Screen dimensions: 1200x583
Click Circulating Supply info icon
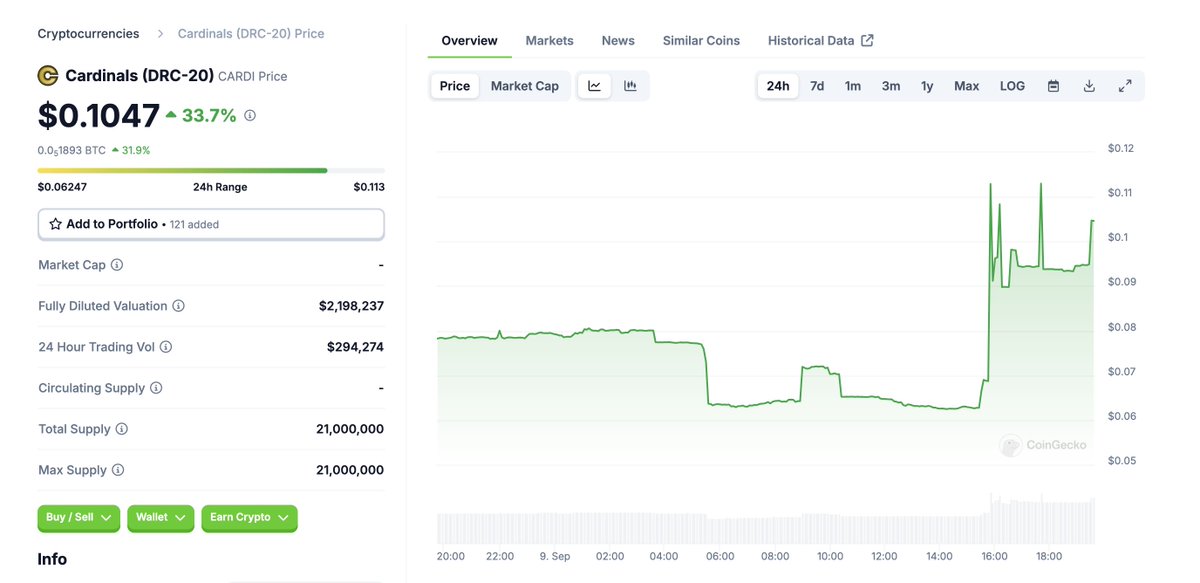pyautogui.click(x=156, y=388)
